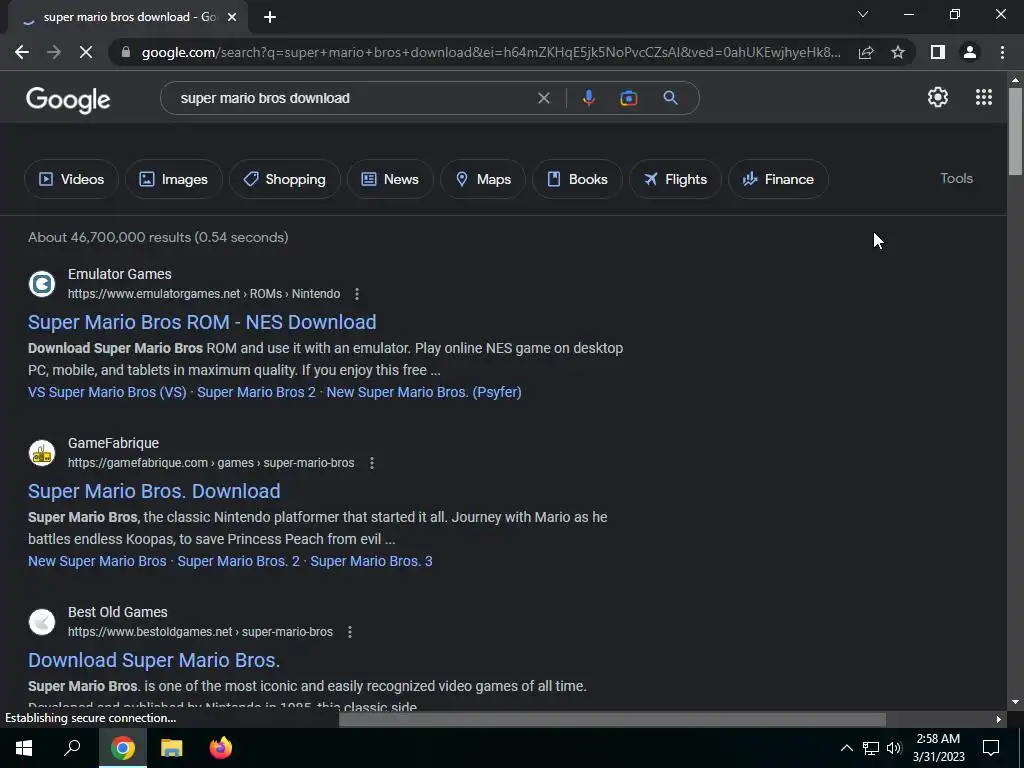Start voice search with the microphone icon
This screenshot has width=1024, height=768.
(588, 98)
